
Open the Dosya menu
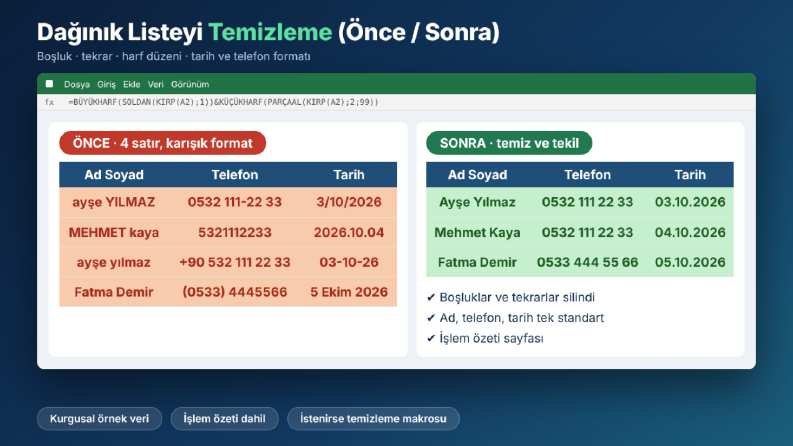click(77, 84)
